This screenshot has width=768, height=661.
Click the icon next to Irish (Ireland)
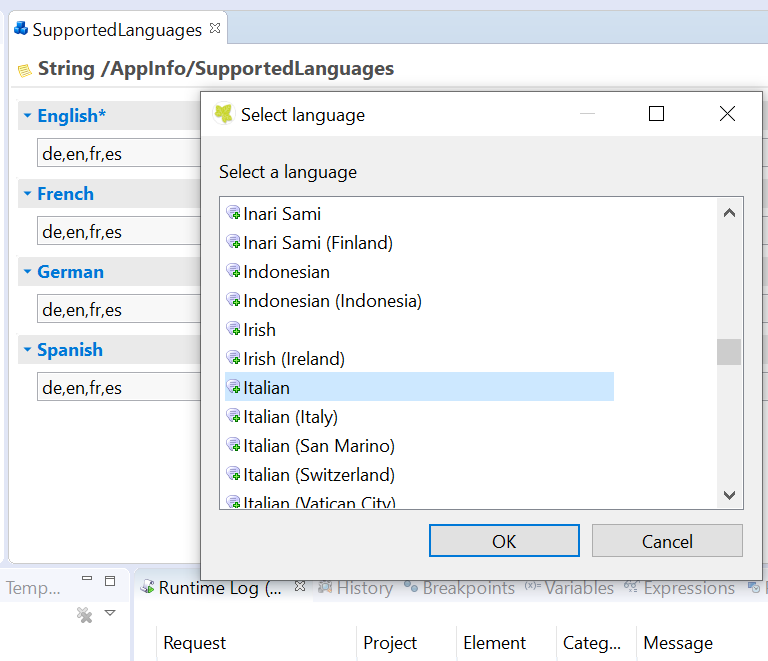(233, 358)
